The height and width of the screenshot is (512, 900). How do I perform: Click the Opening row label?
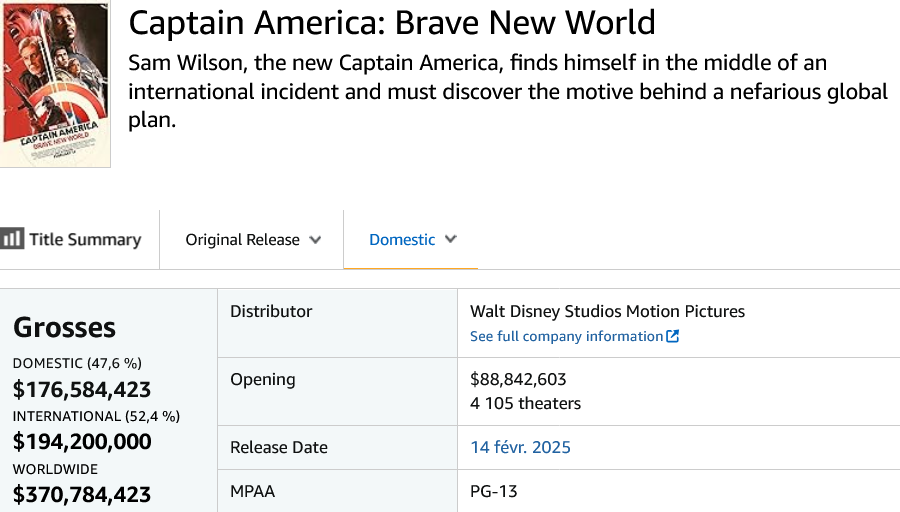263,379
